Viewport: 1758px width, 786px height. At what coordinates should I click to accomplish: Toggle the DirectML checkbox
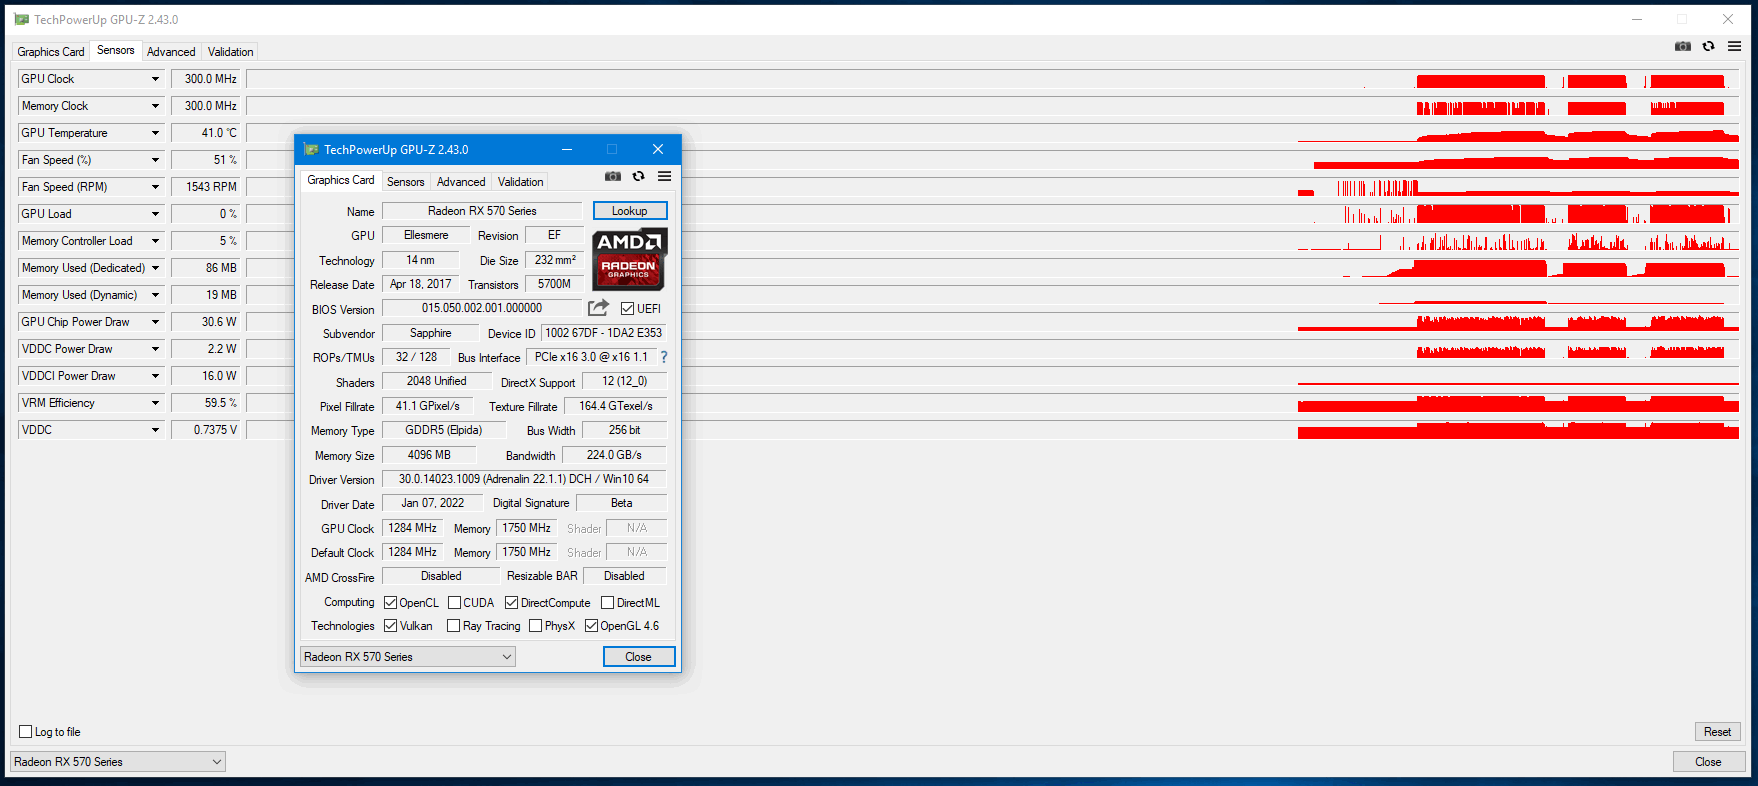point(608,603)
